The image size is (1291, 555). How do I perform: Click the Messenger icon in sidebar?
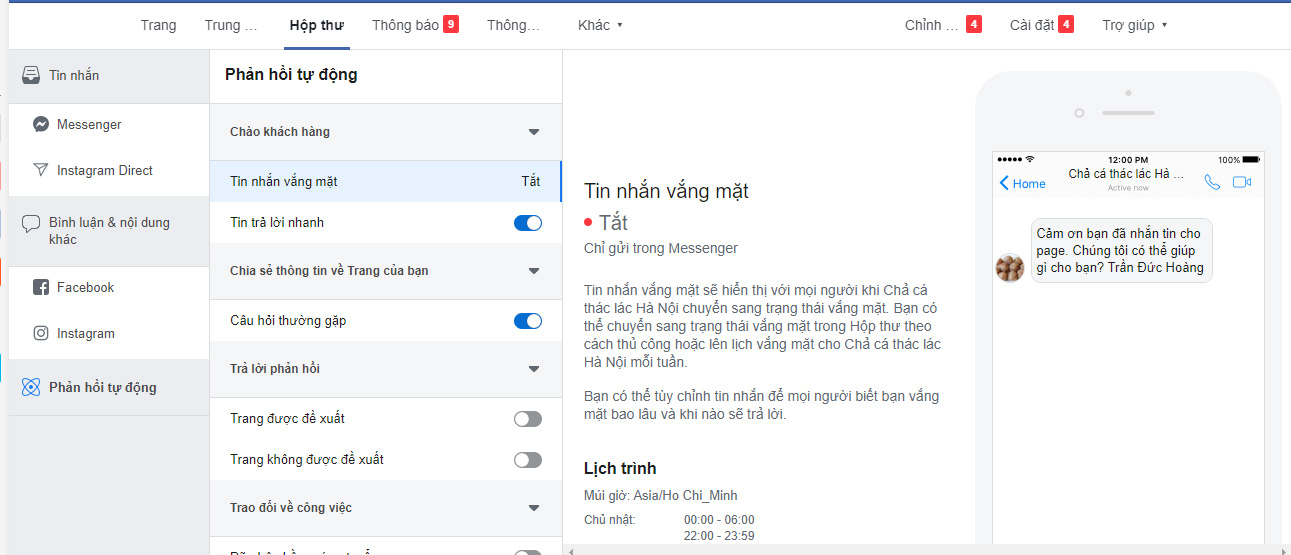click(x=41, y=125)
